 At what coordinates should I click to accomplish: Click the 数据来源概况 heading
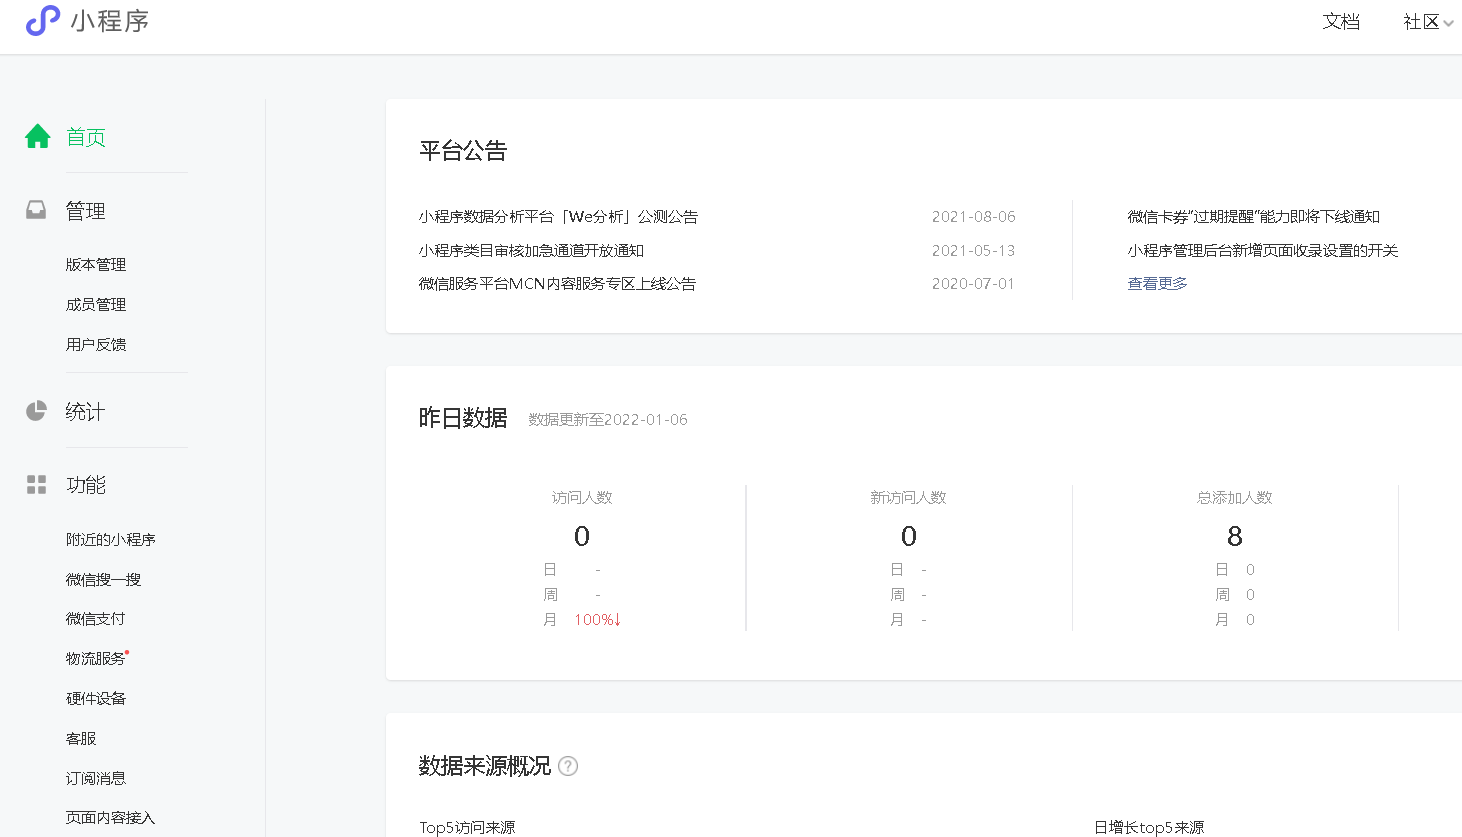click(x=485, y=766)
